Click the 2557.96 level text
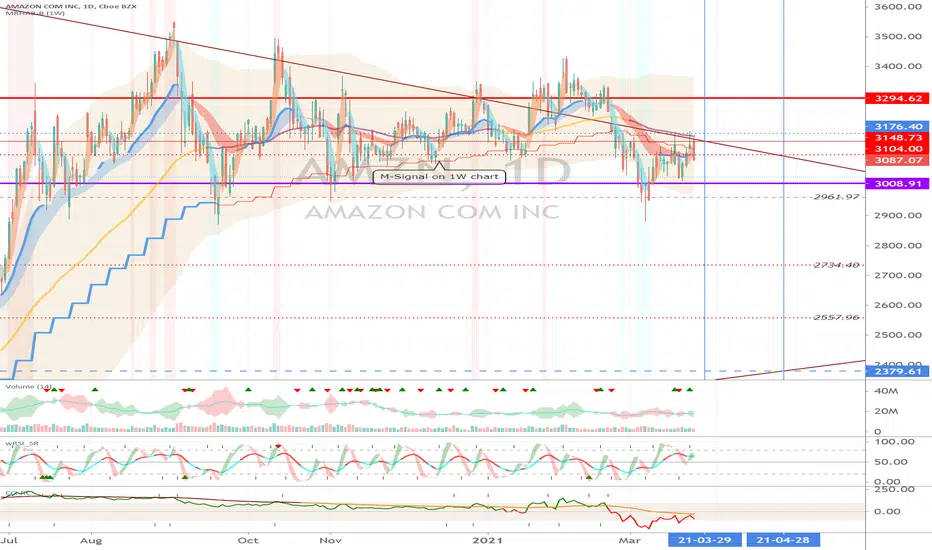The image size is (932, 550). pos(837,318)
